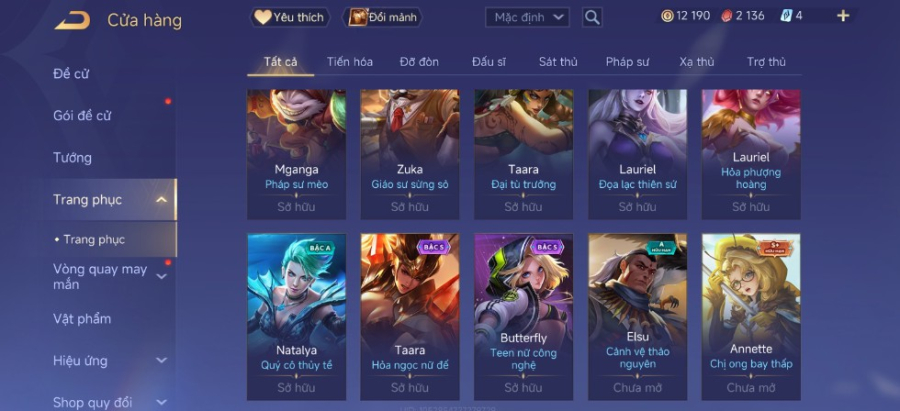
Task: Open the search magnifier icon
Action: [592, 17]
